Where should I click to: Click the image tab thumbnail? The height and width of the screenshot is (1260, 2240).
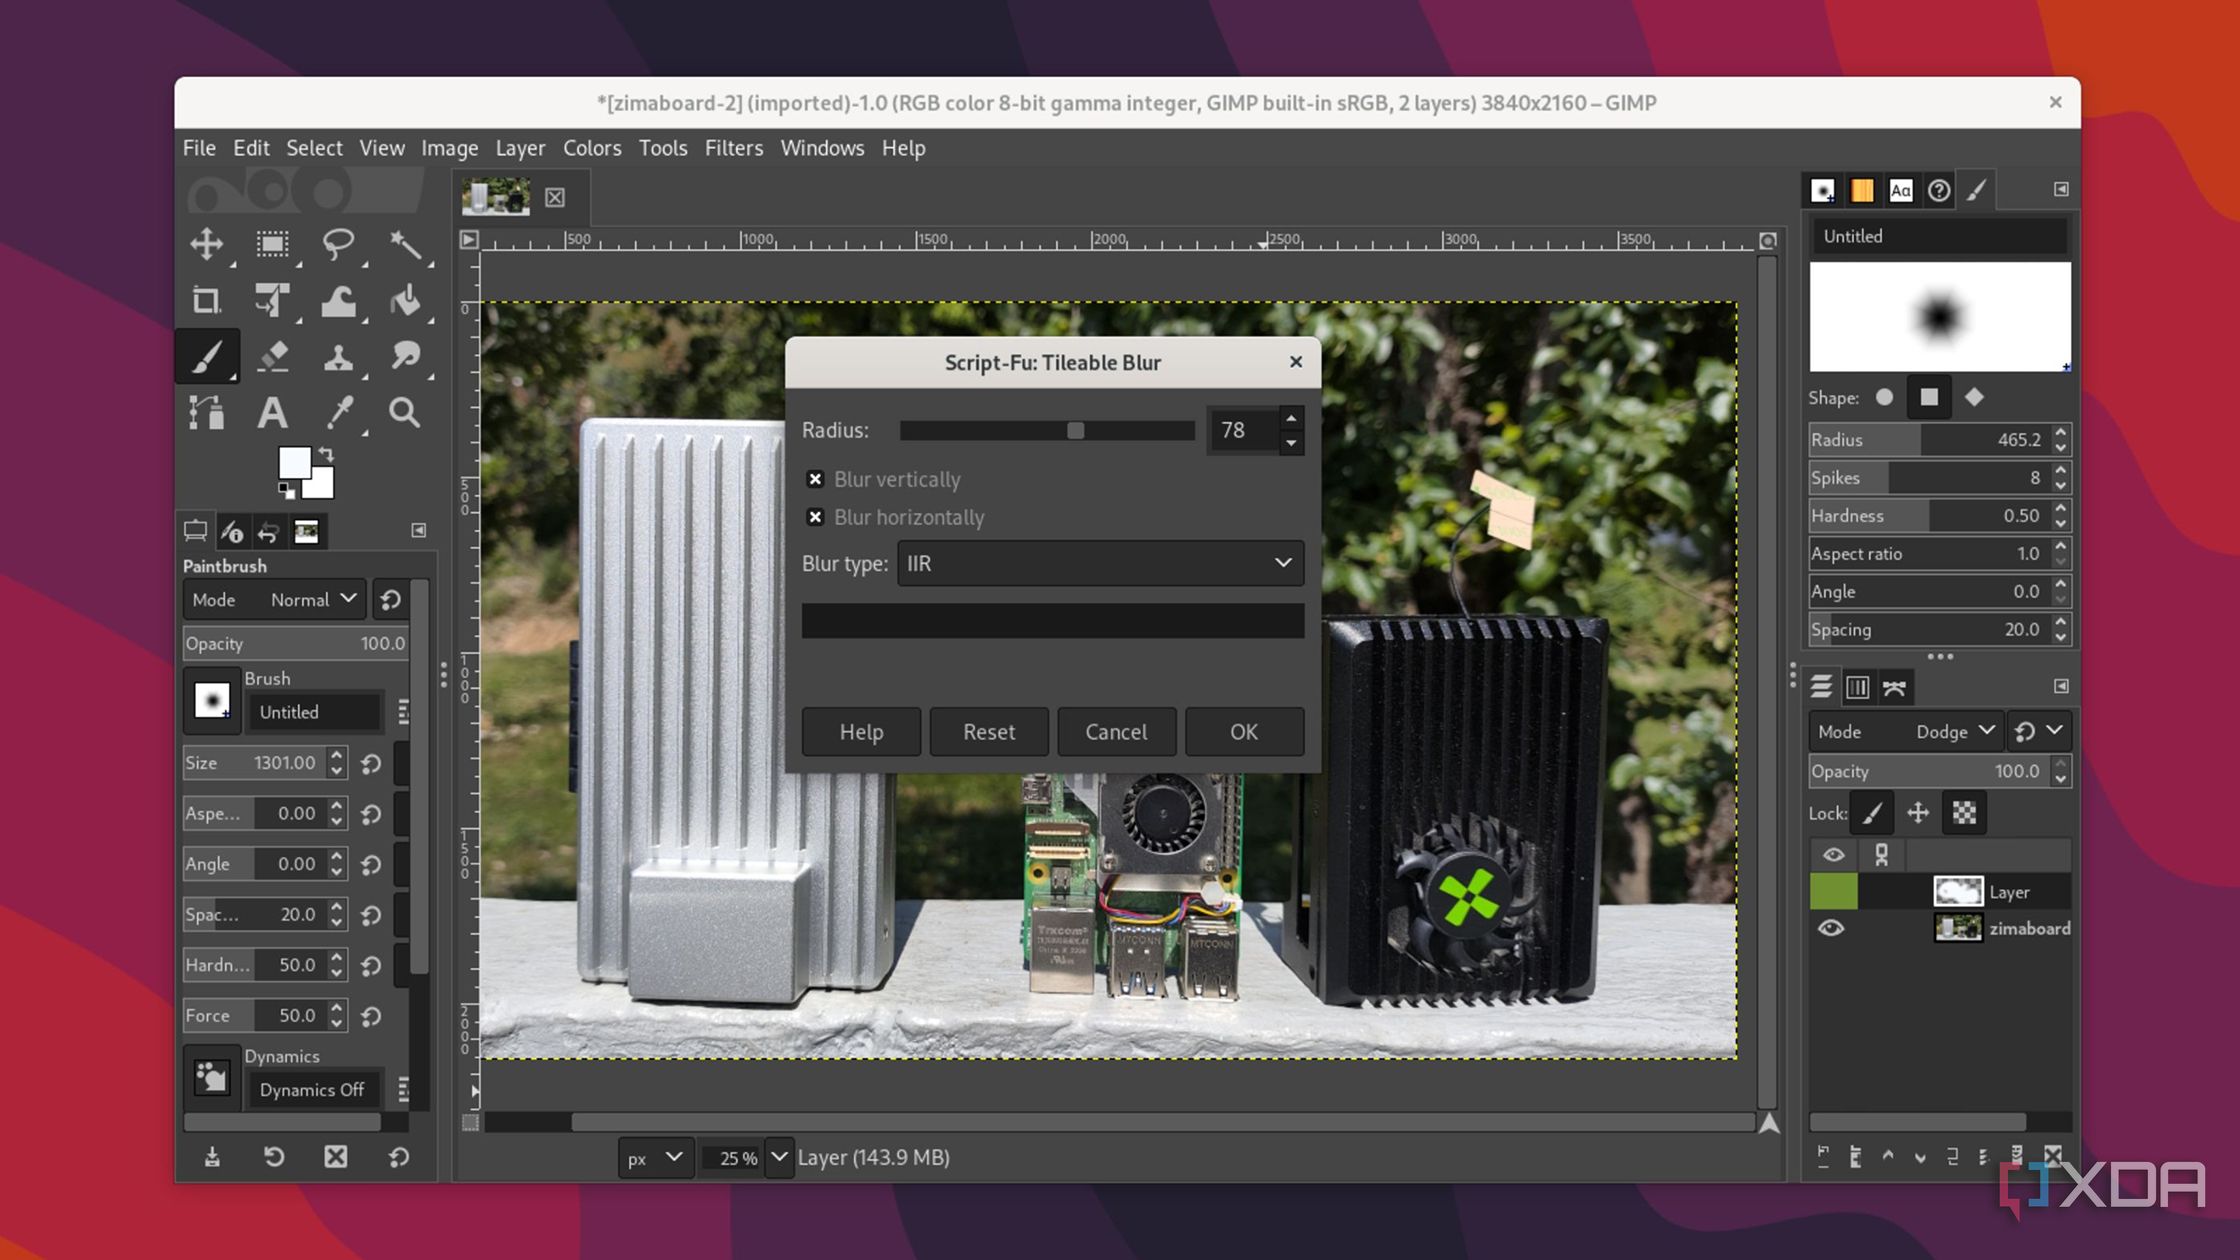click(x=495, y=197)
